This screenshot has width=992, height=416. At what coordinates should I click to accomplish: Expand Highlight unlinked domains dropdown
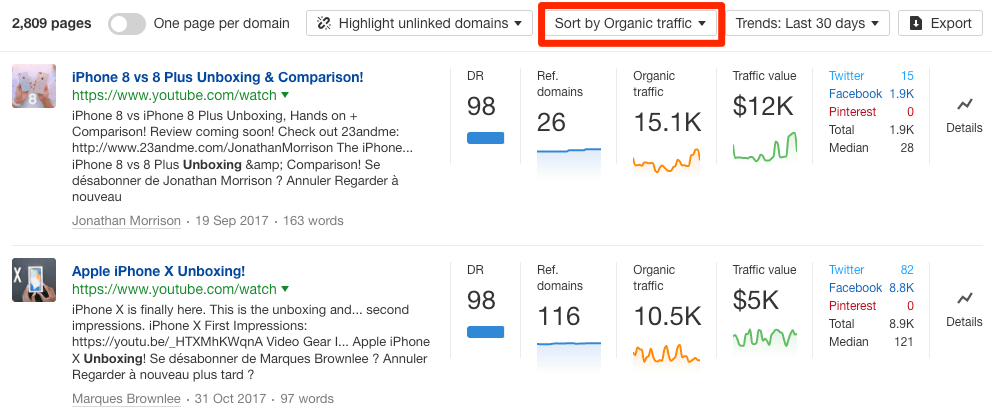[420, 23]
